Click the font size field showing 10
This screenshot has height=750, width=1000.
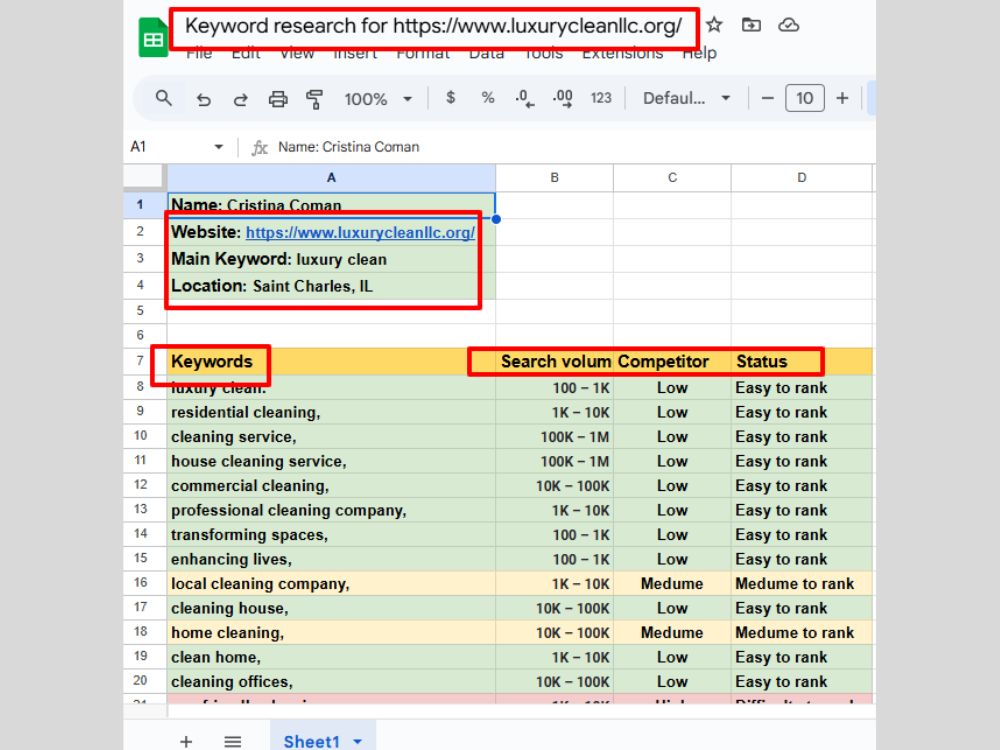click(805, 98)
